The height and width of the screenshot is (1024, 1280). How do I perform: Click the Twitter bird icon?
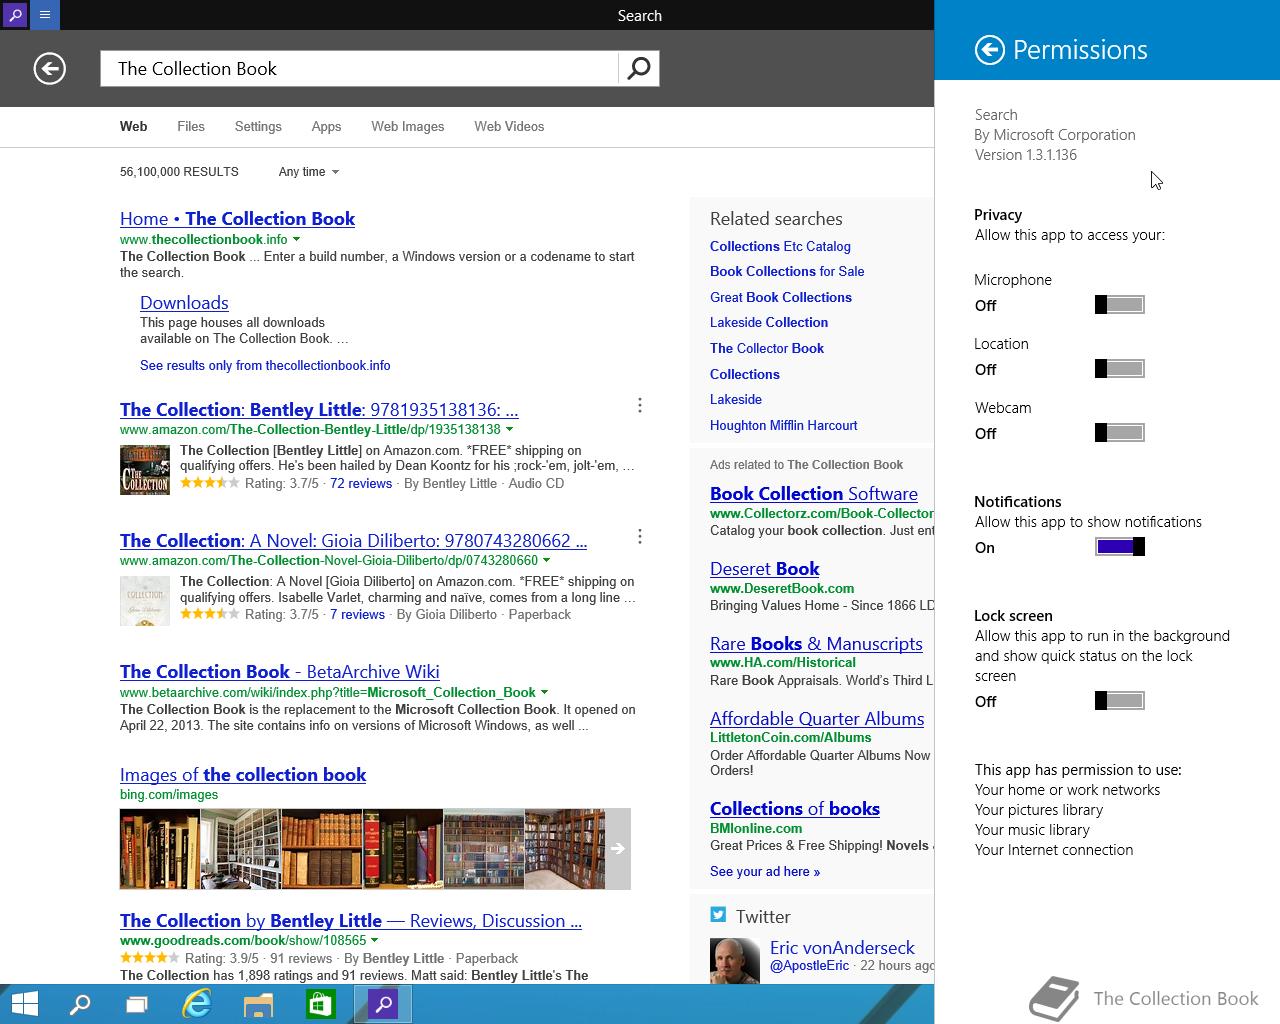(x=718, y=915)
